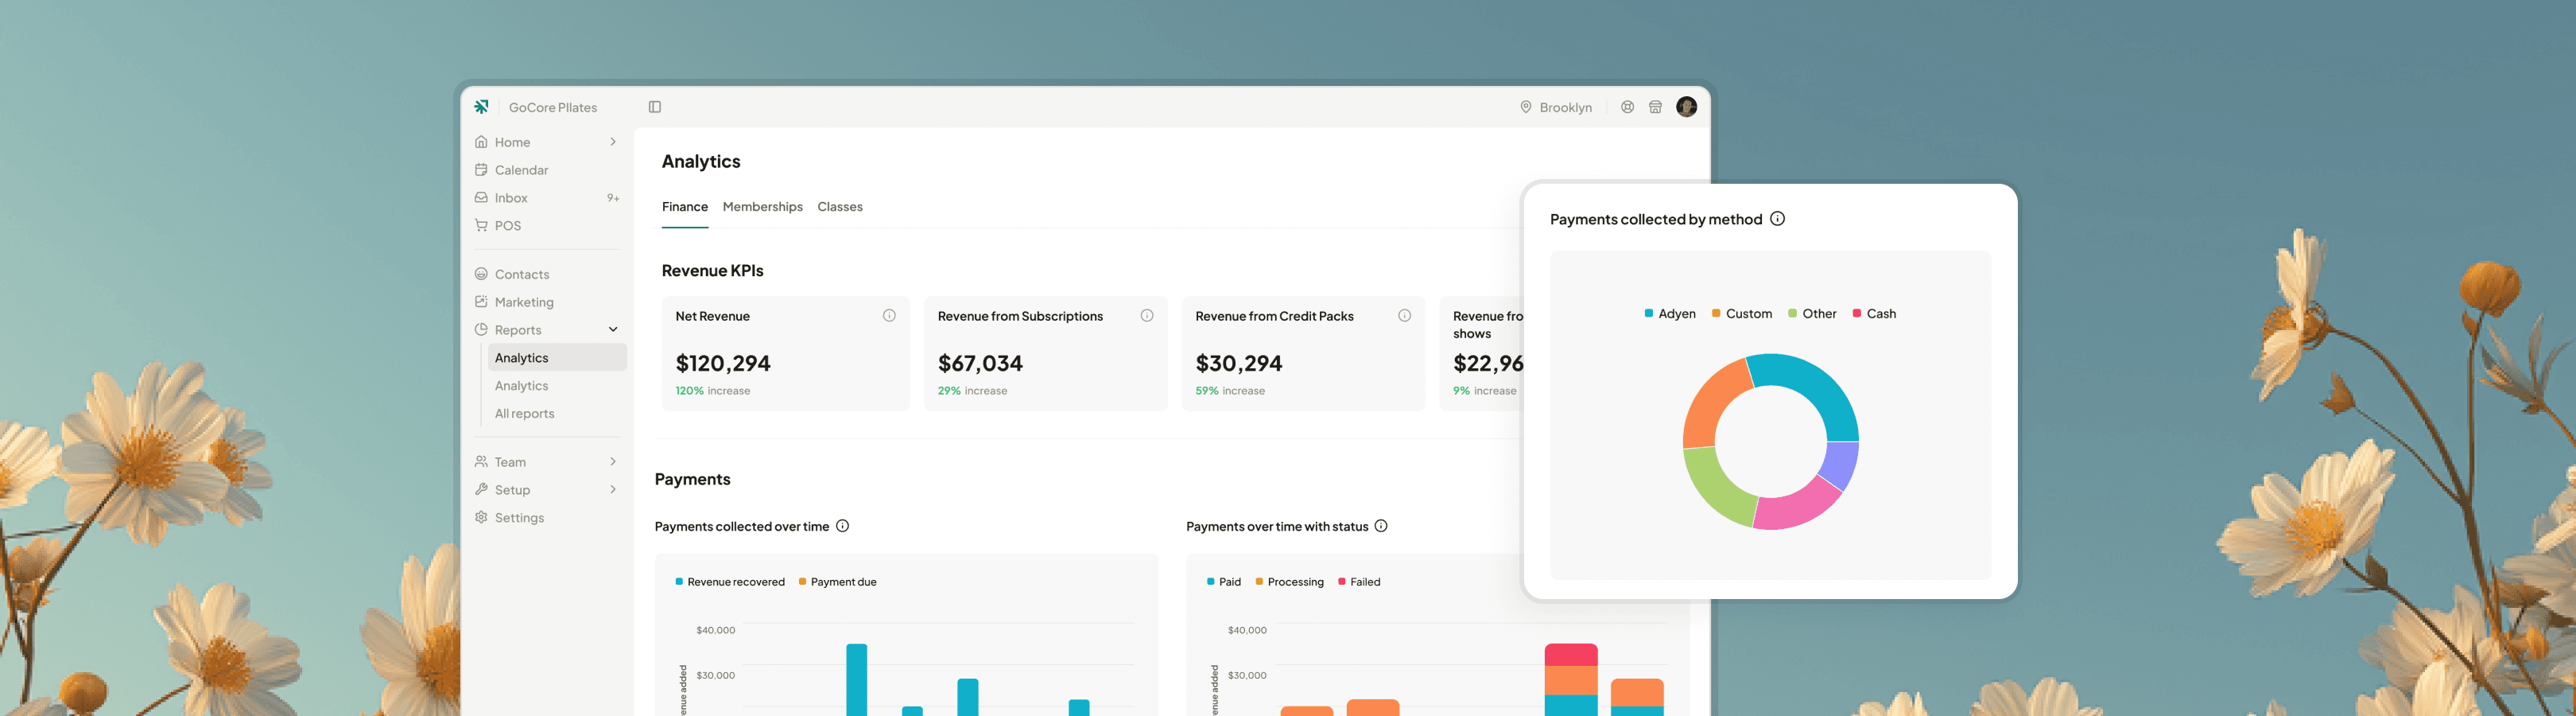Toggle Adyen series in donut legend
The image size is (2576, 716).
click(1670, 314)
